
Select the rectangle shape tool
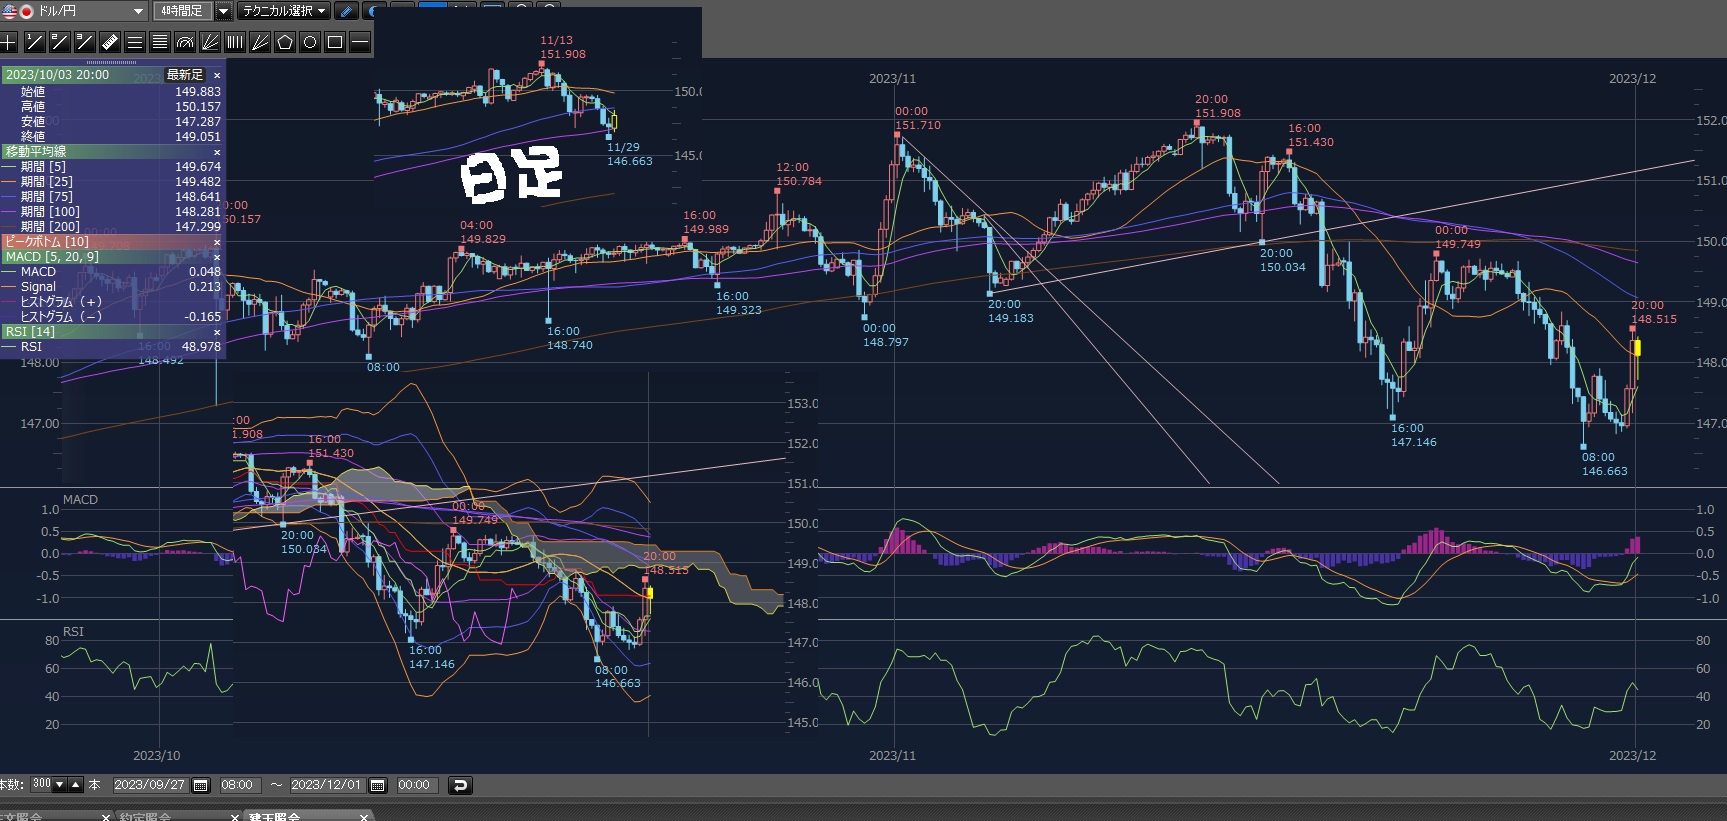click(x=334, y=42)
